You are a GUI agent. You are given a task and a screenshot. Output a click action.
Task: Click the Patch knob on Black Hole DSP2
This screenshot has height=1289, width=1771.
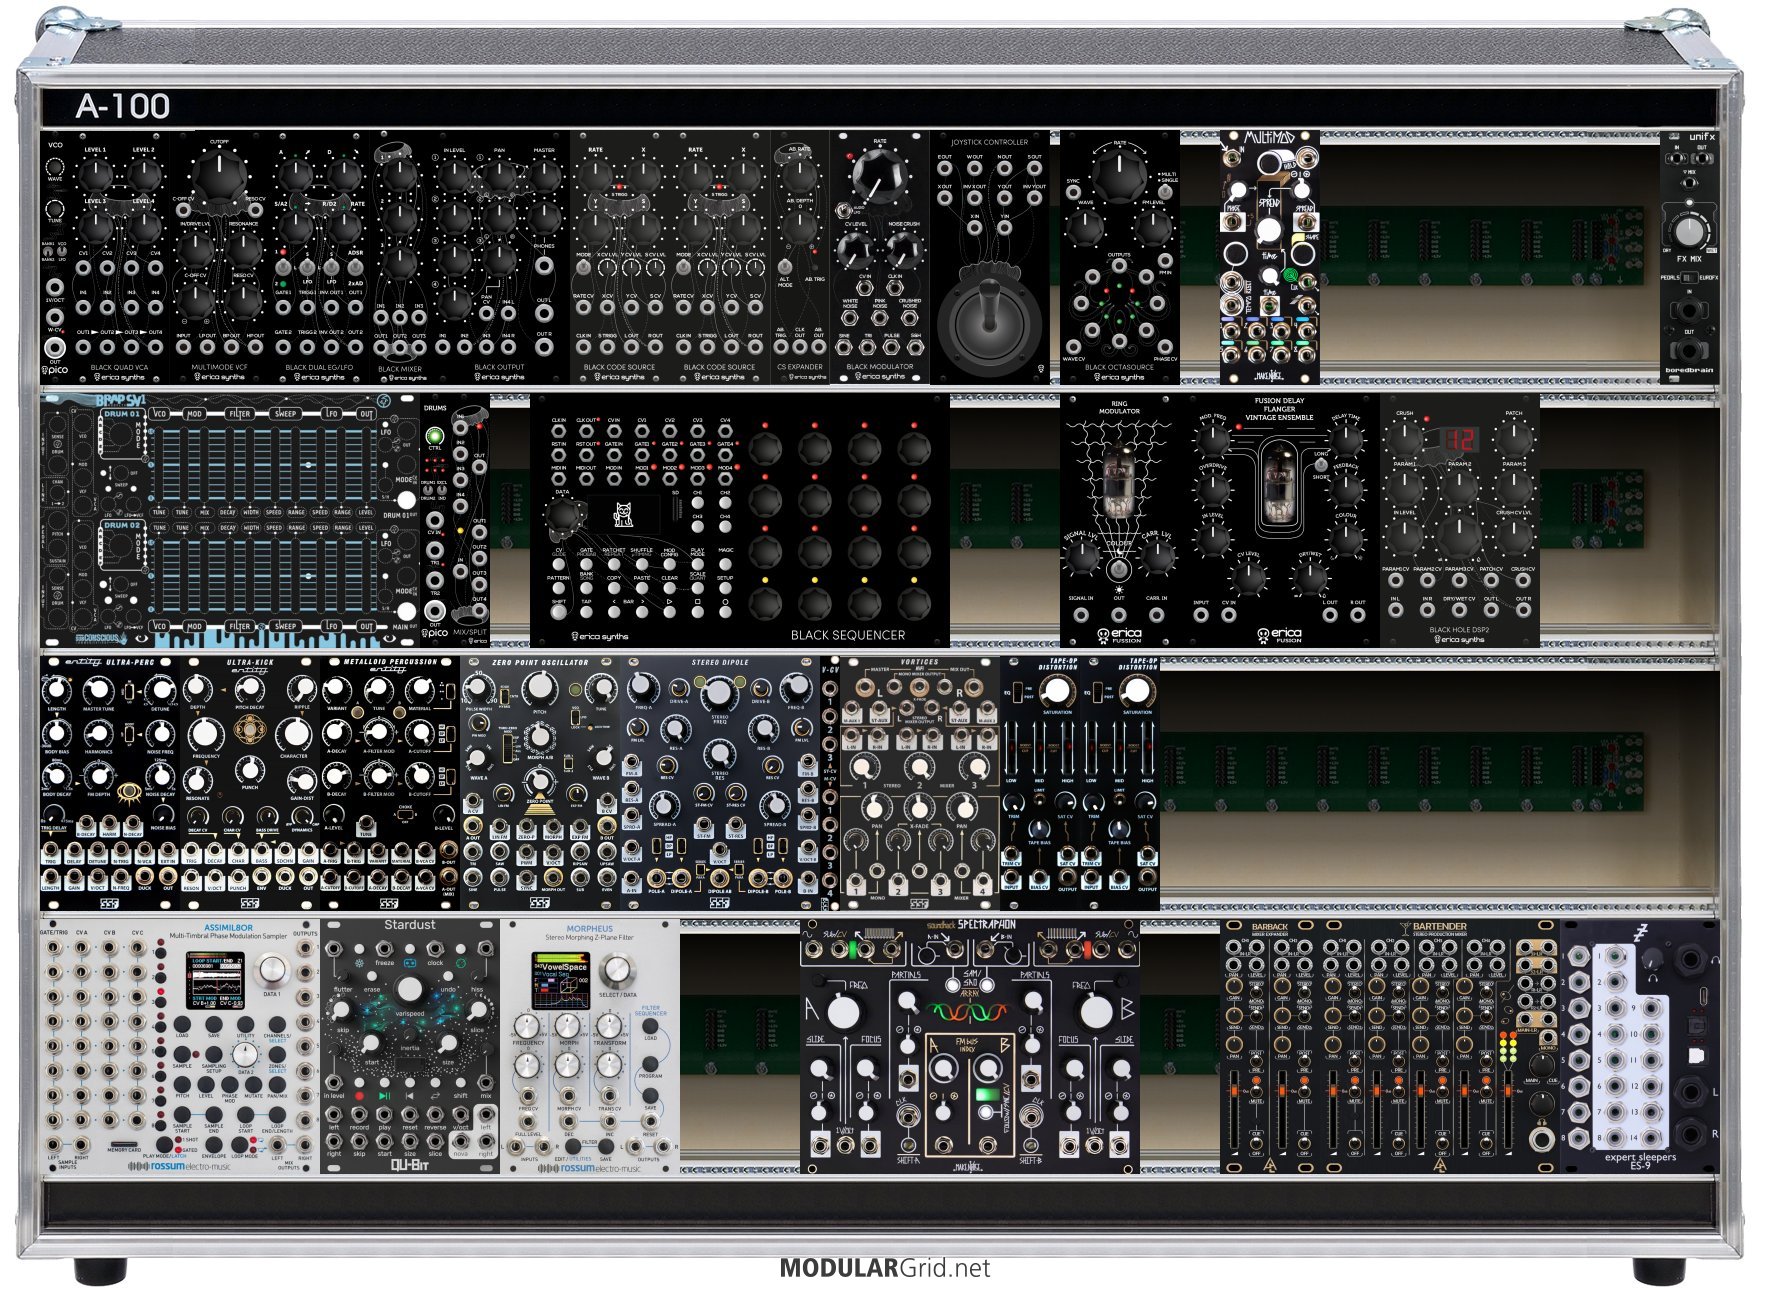coord(1514,438)
